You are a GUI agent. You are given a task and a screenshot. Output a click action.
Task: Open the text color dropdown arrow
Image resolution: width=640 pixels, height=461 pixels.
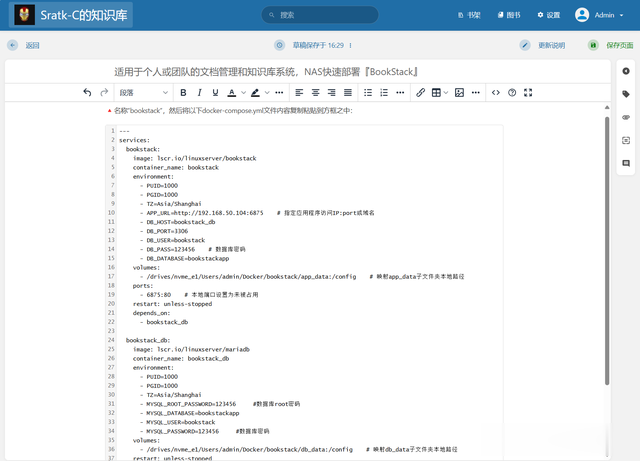pos(243,93)
